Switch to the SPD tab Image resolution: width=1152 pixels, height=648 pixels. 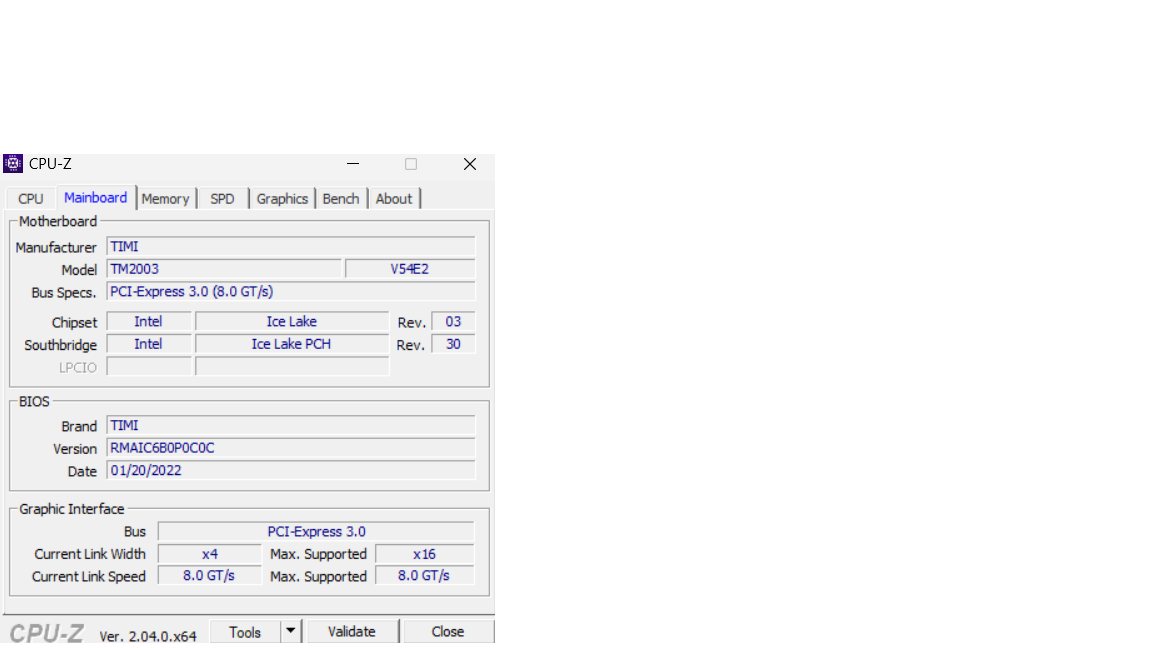(x=222, y=198)
